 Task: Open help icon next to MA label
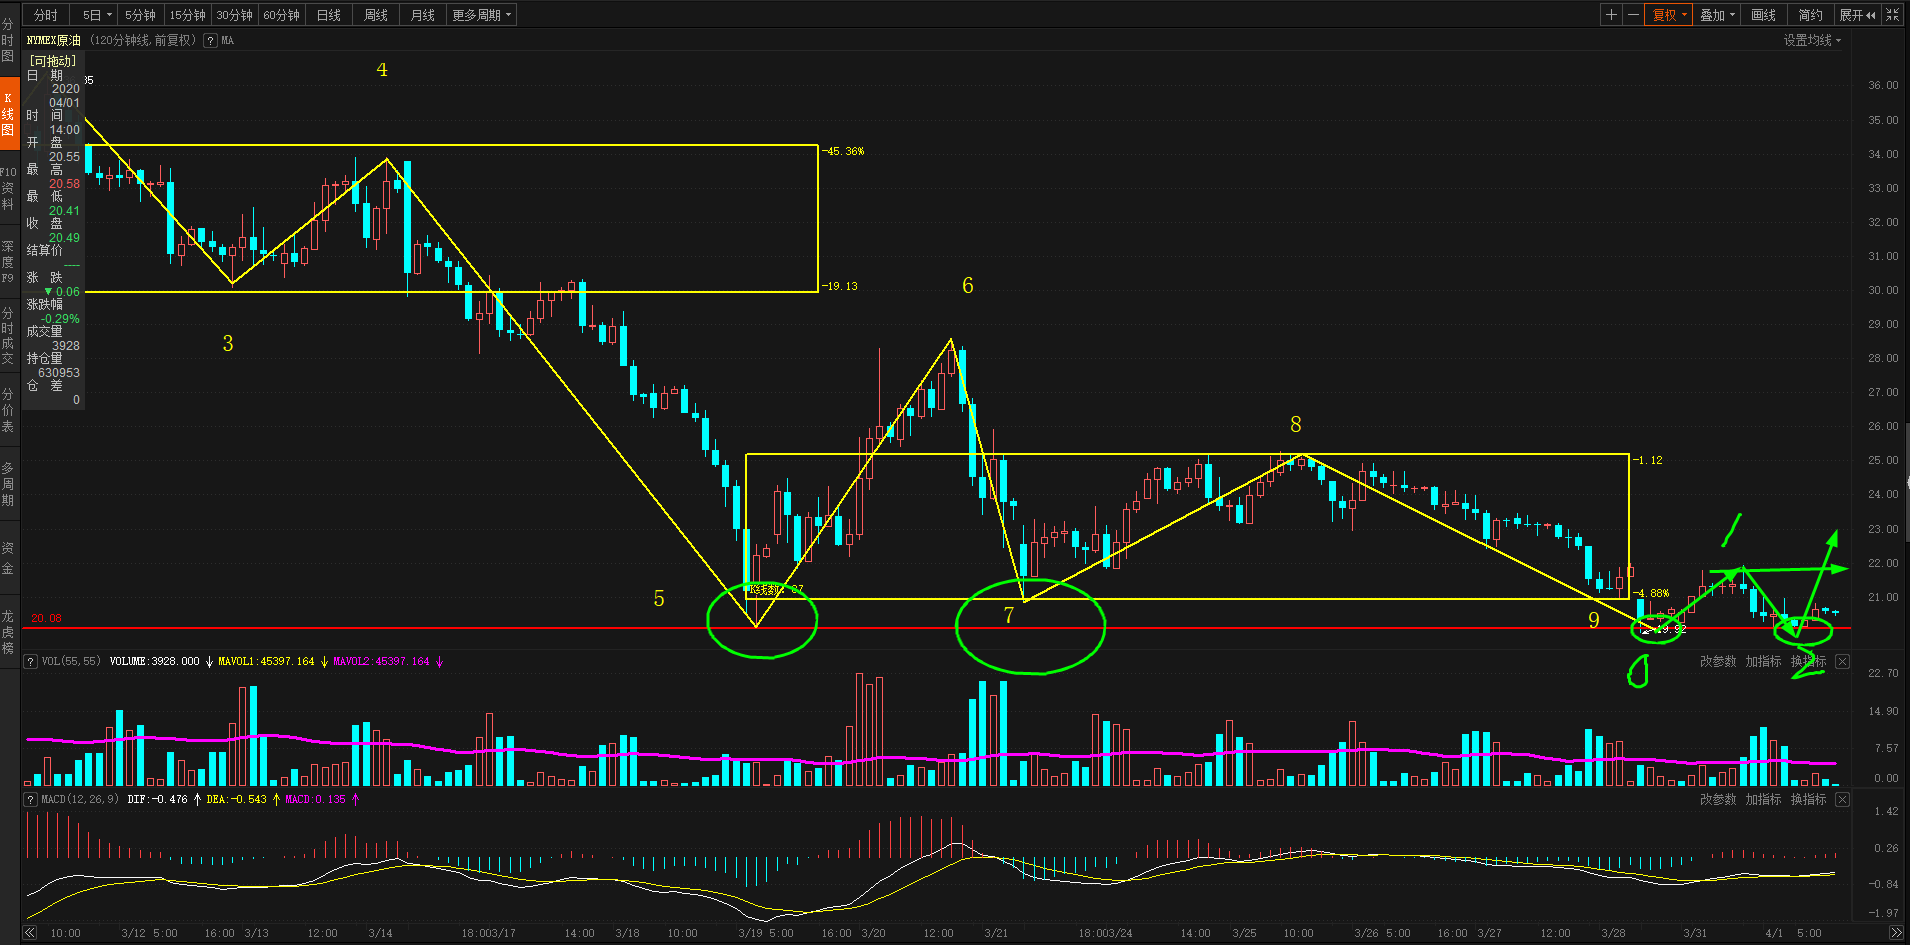click(x=210, y=41)
